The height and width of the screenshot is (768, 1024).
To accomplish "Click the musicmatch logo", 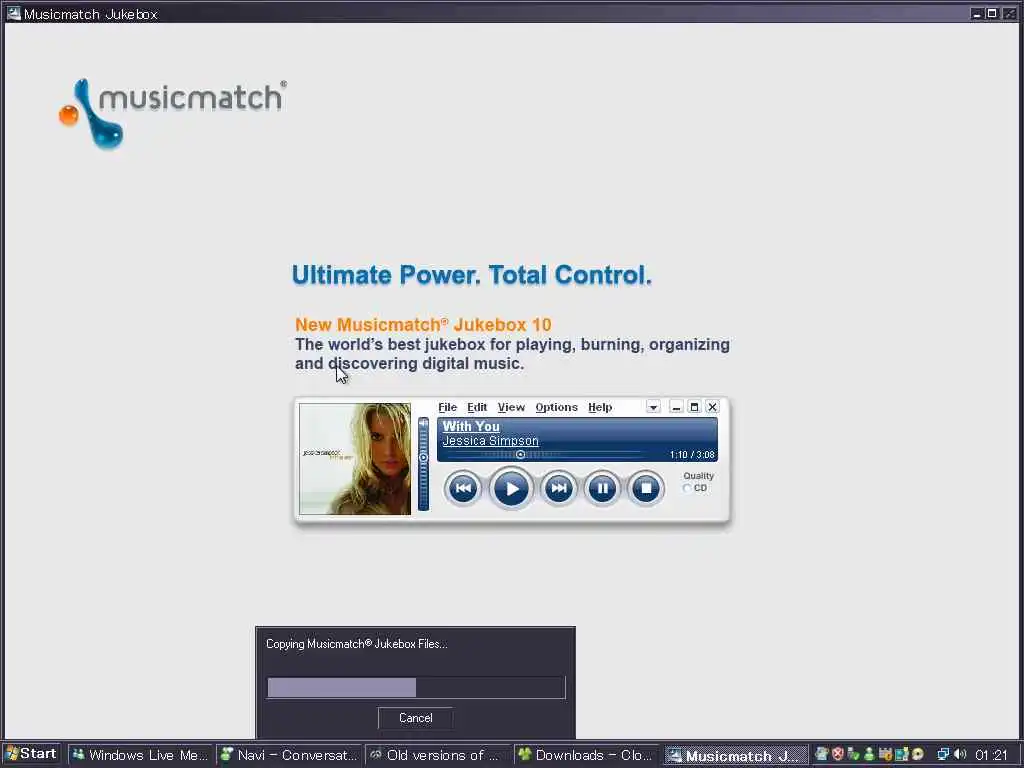I will click(x=172, y=113).
